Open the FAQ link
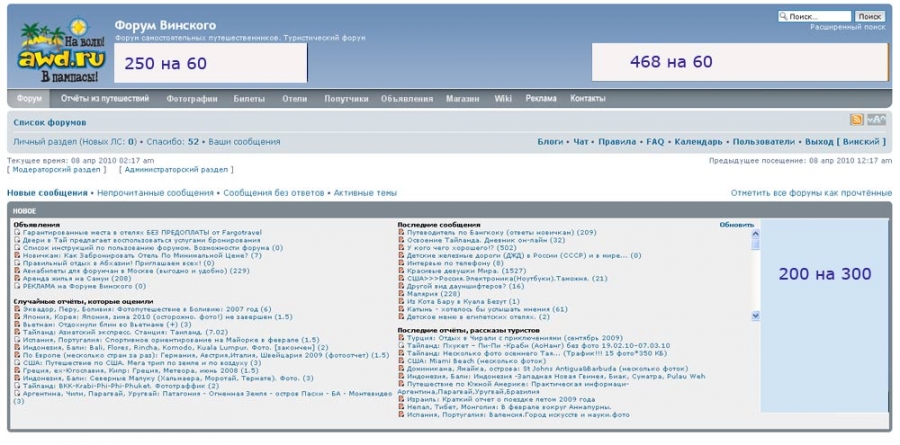The image size is (900, 445). 655,141
